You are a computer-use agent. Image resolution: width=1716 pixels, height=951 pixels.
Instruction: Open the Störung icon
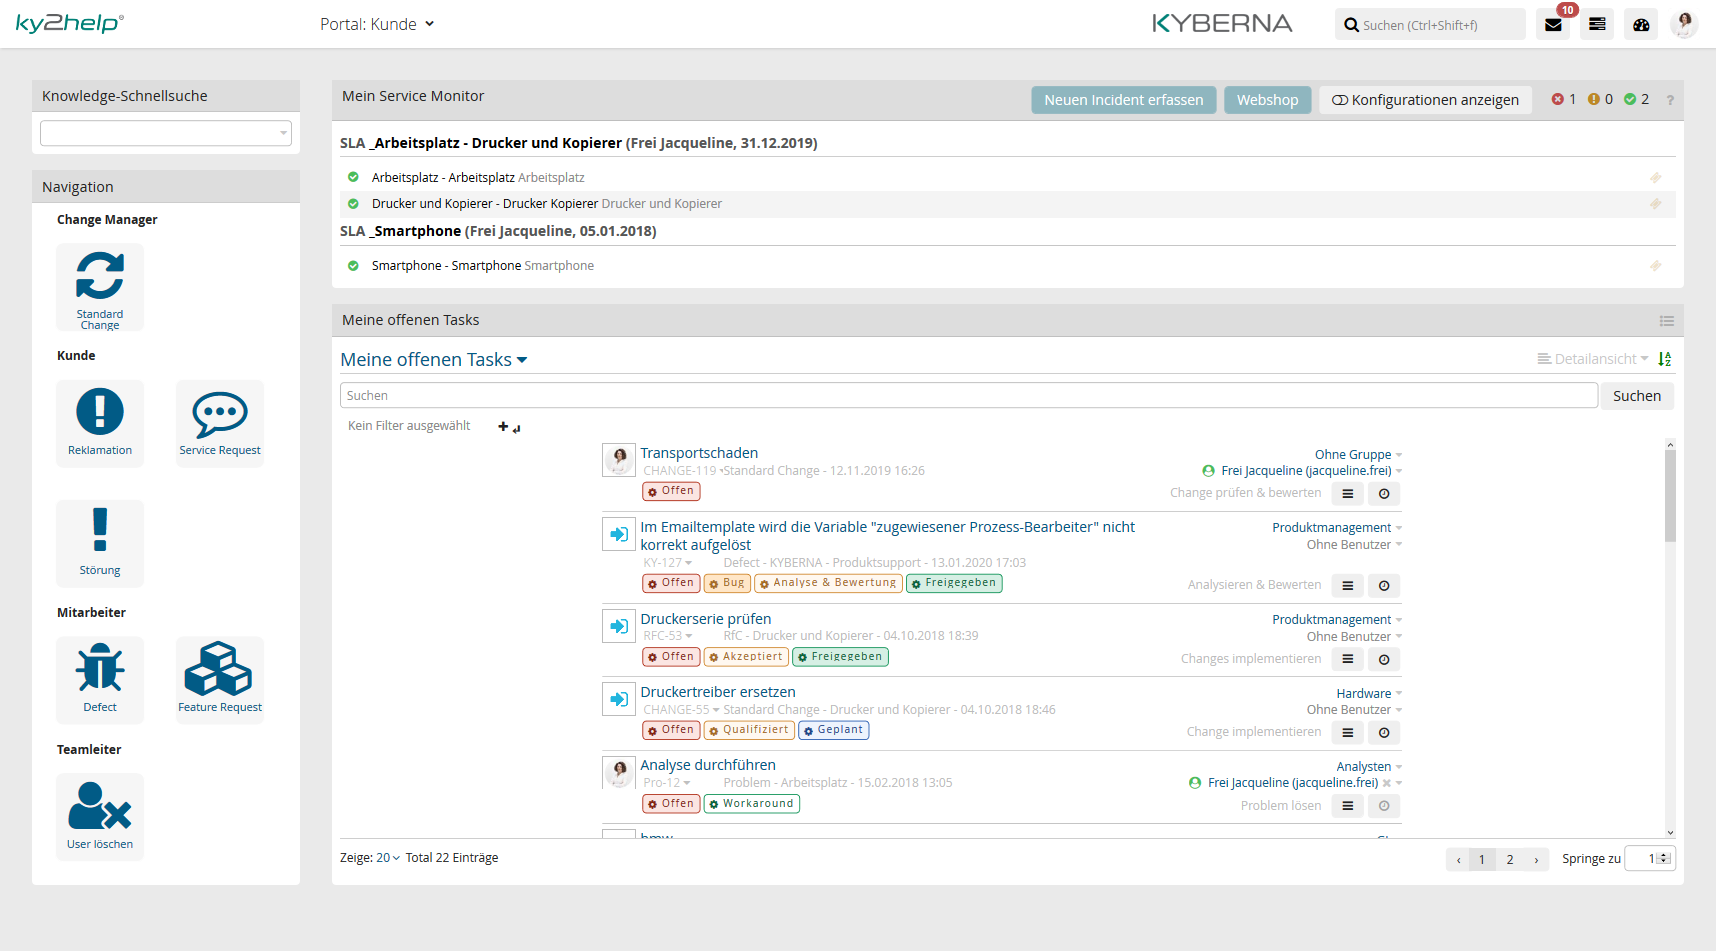tap(100, 543)
